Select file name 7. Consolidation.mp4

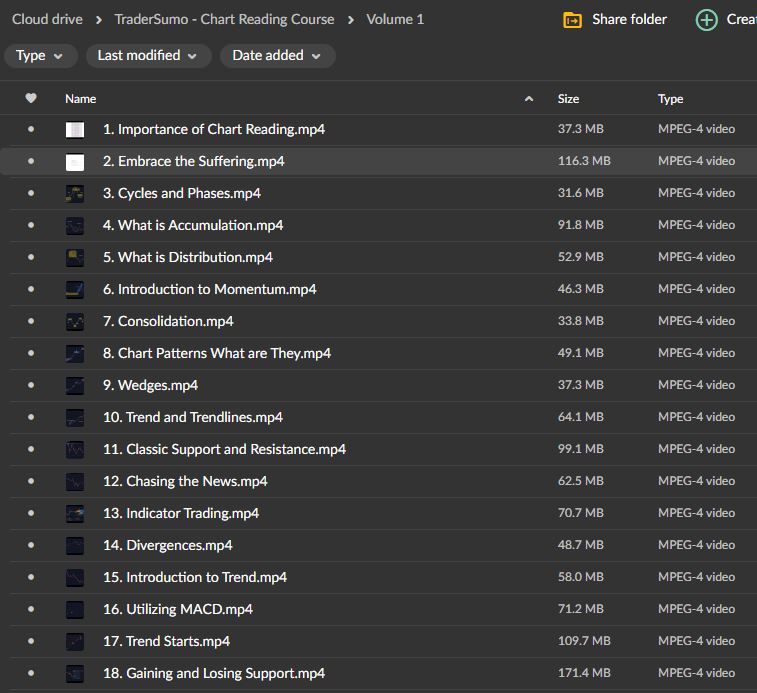pos(168,321)
